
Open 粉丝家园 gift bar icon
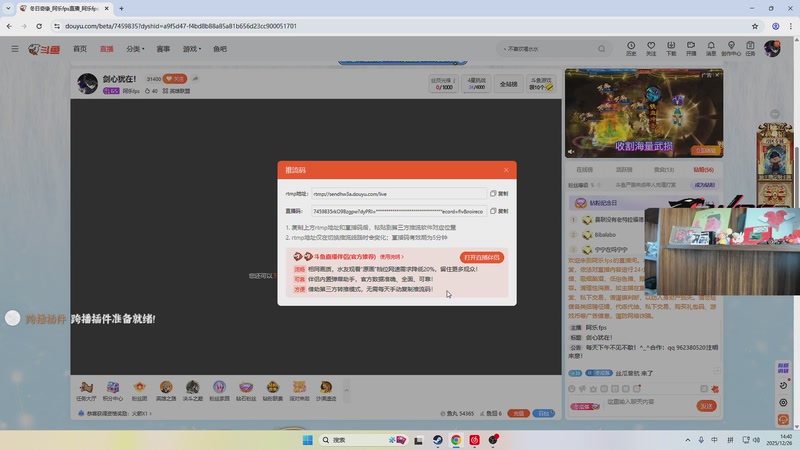(x=219, y=391)
